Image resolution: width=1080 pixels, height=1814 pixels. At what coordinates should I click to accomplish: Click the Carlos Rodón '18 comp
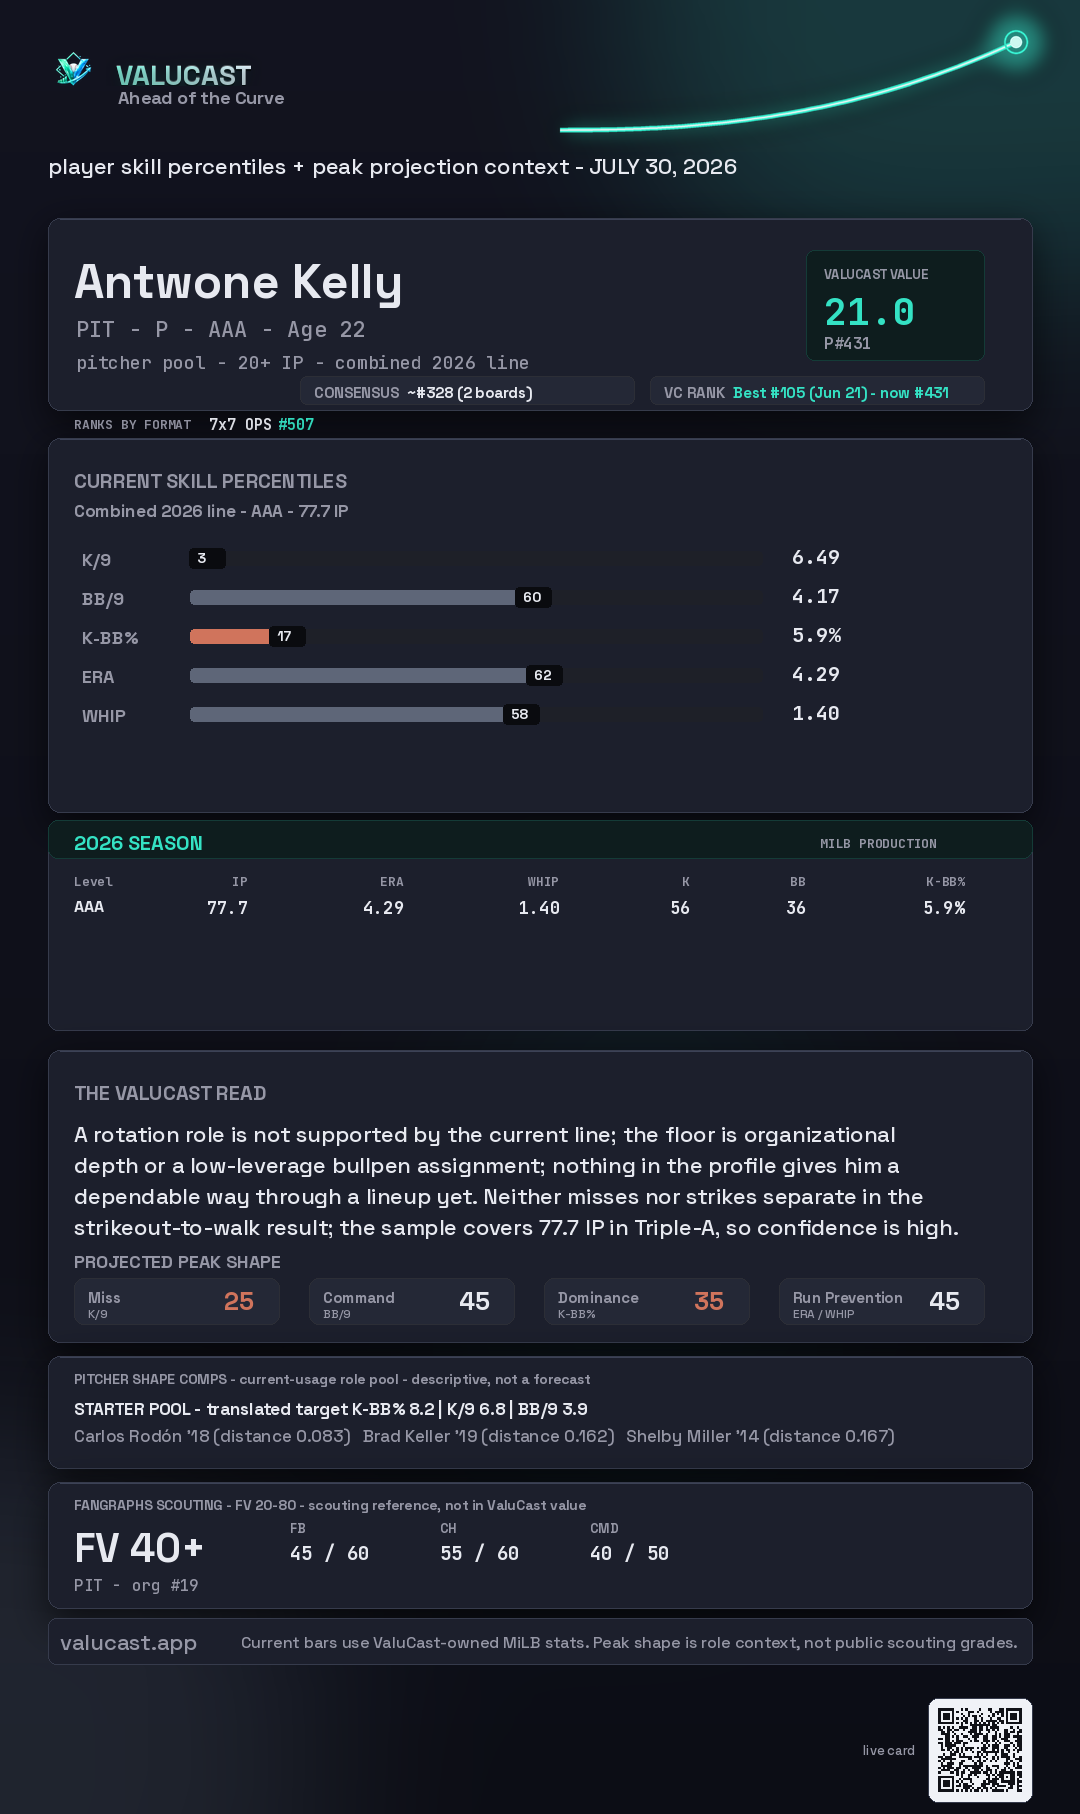212,1436
